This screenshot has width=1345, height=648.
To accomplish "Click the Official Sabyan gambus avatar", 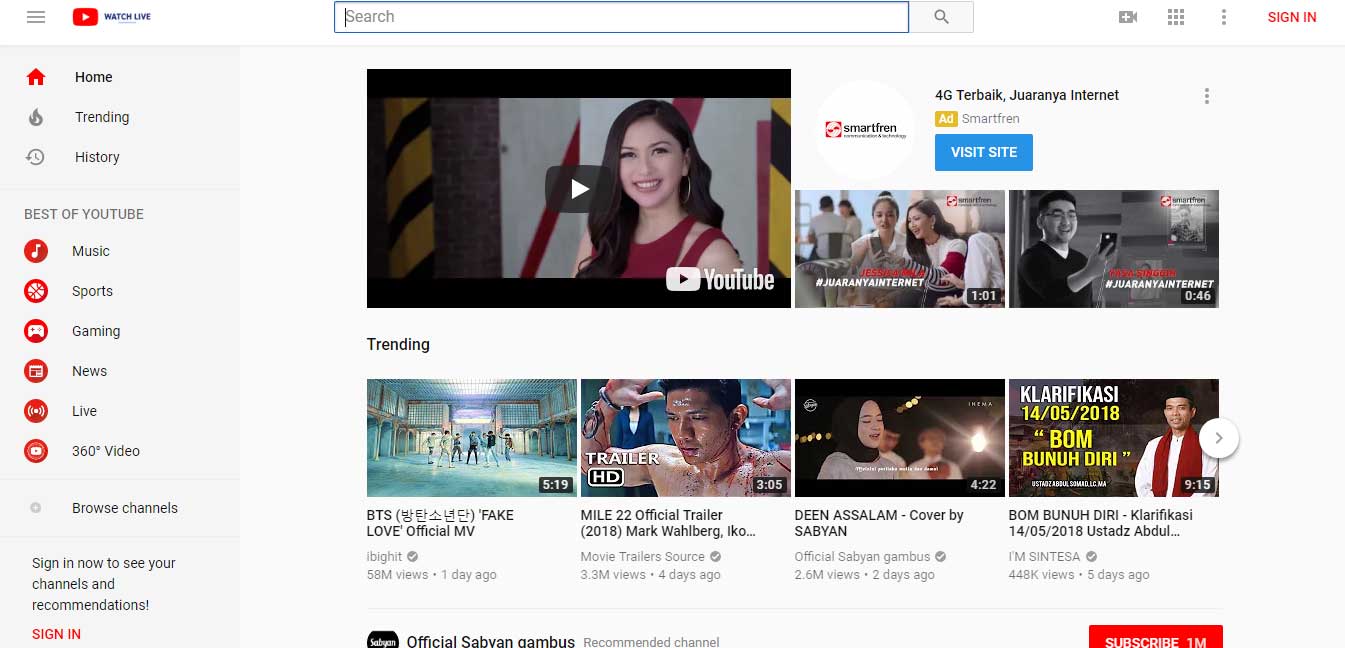I will click(x=383, y=640).
